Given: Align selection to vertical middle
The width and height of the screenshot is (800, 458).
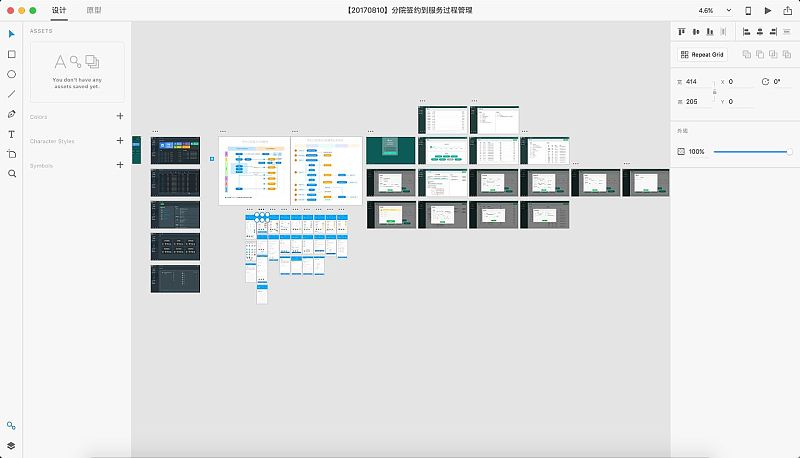Looking at the screenshot, I should pyautogui.click(x=696, y=32).
